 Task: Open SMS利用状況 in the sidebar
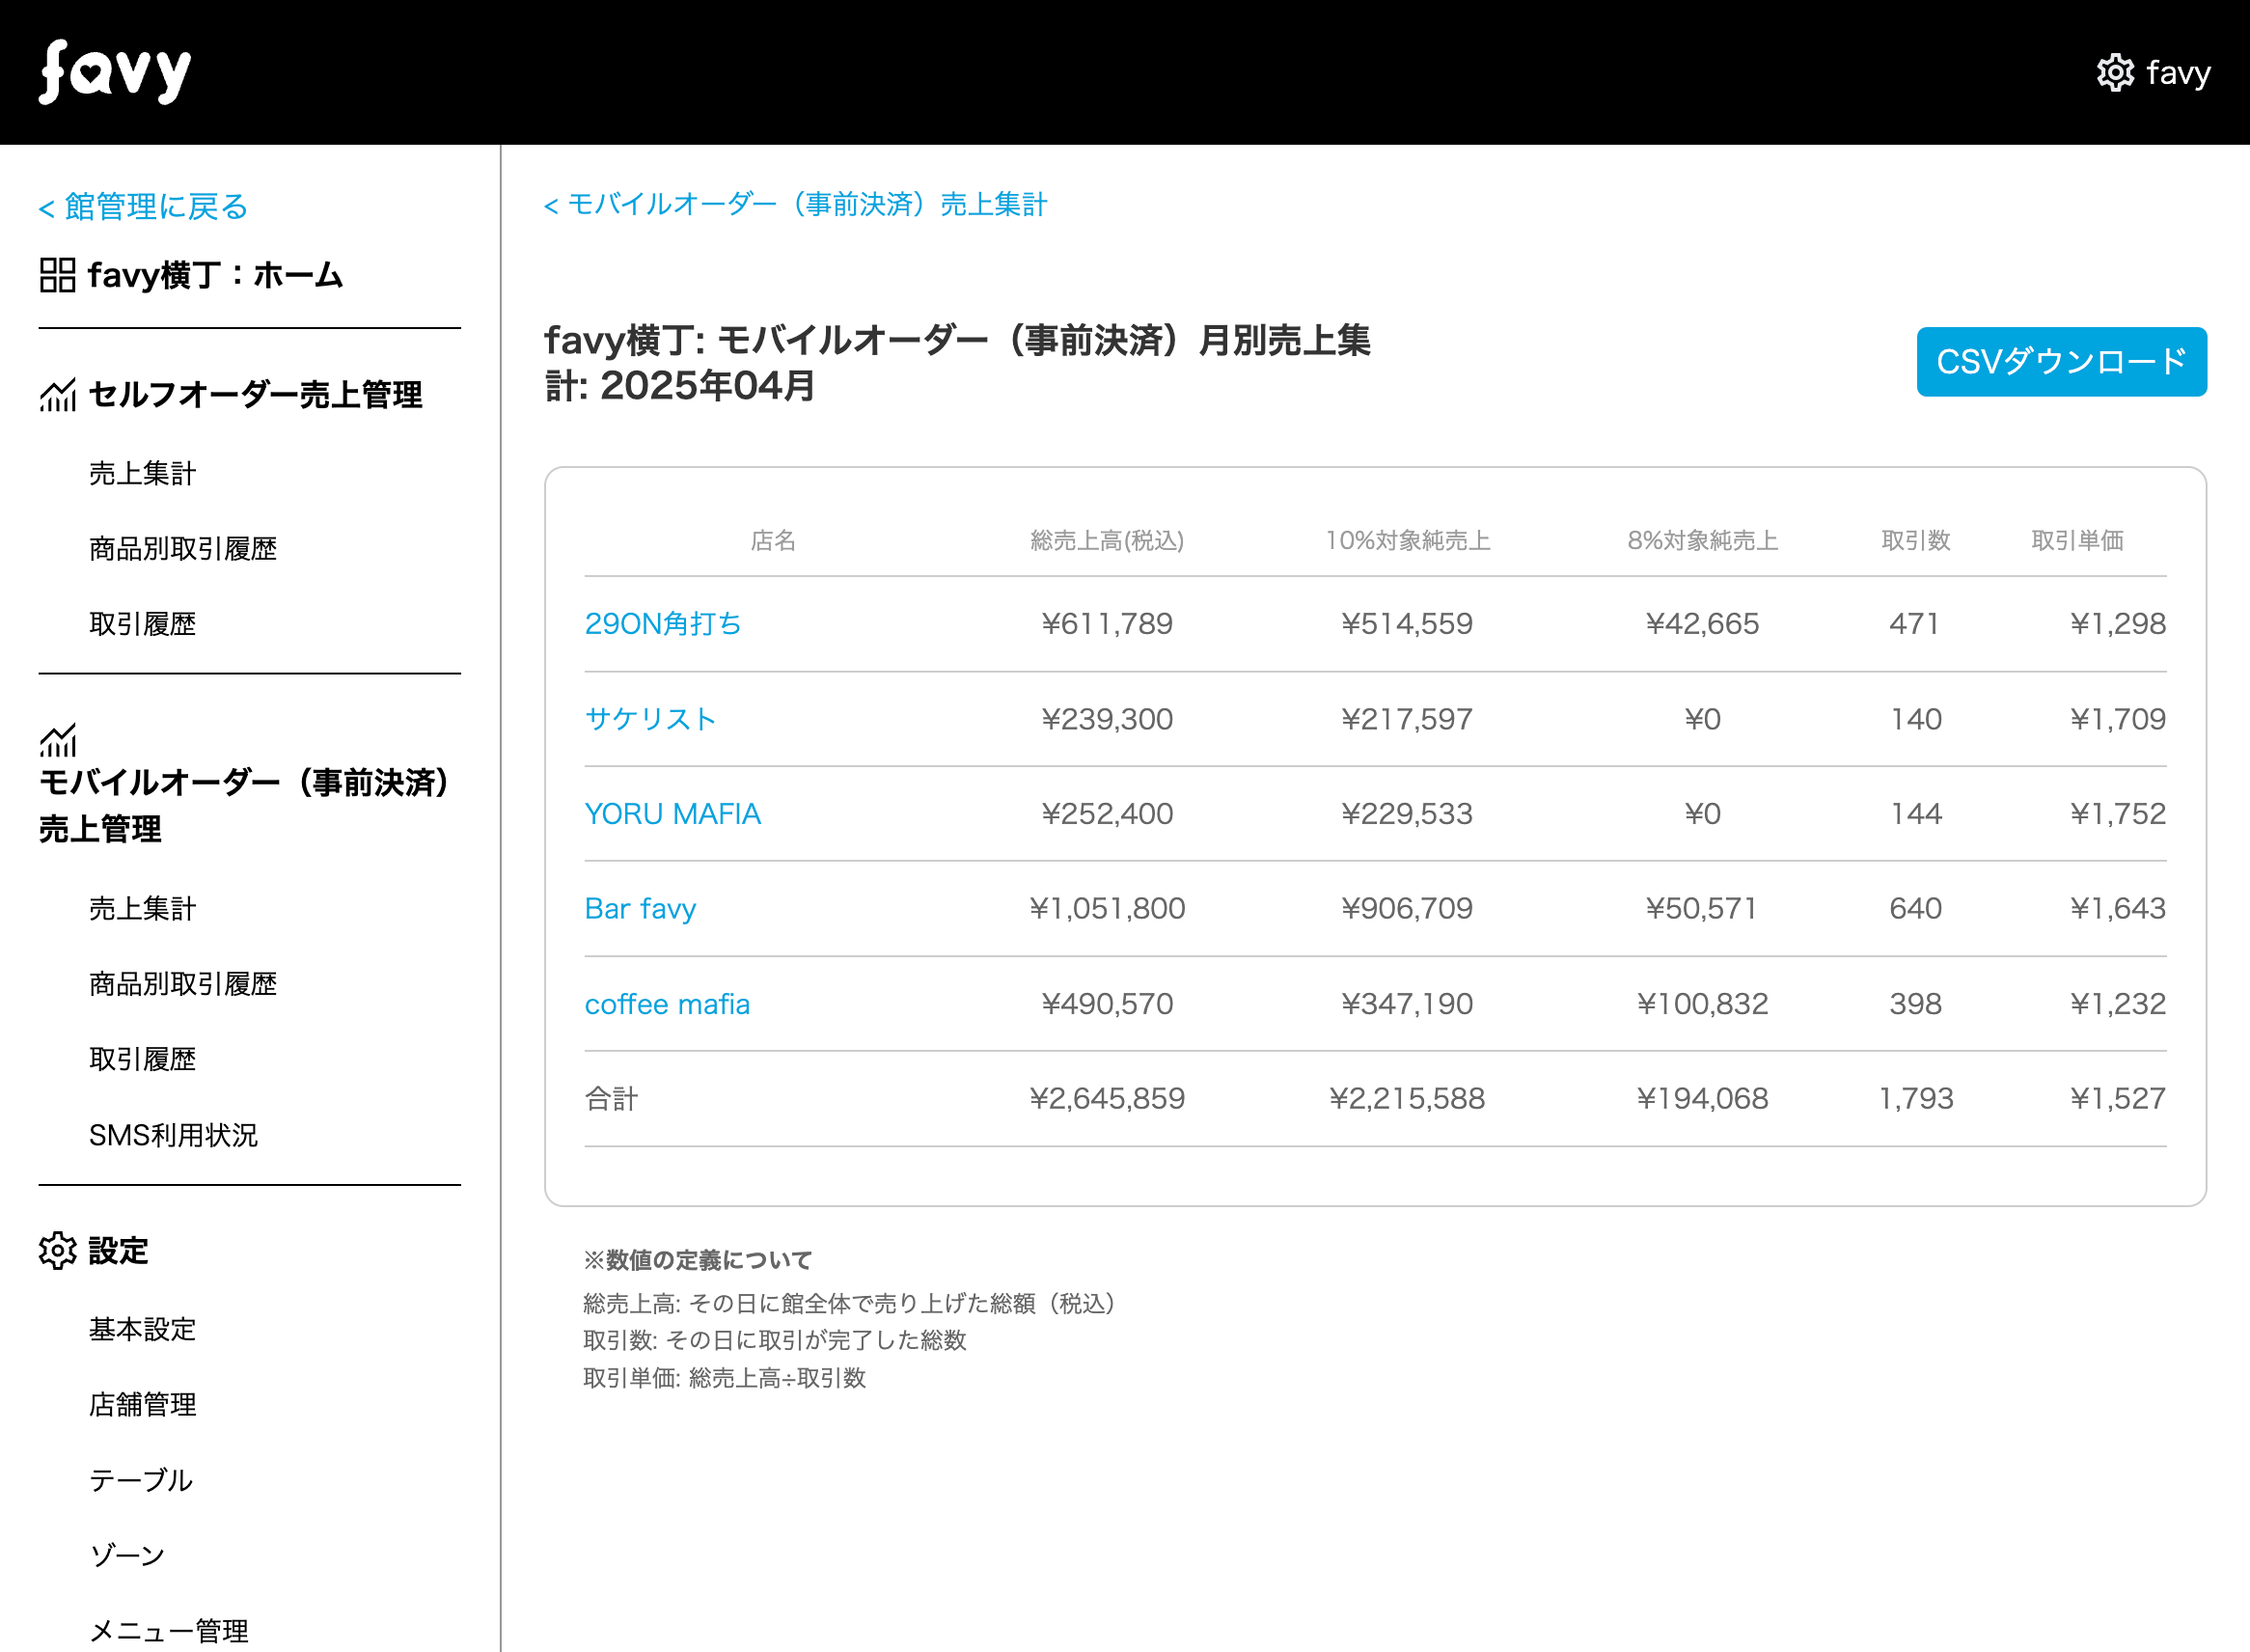(x=173, y=1135)
